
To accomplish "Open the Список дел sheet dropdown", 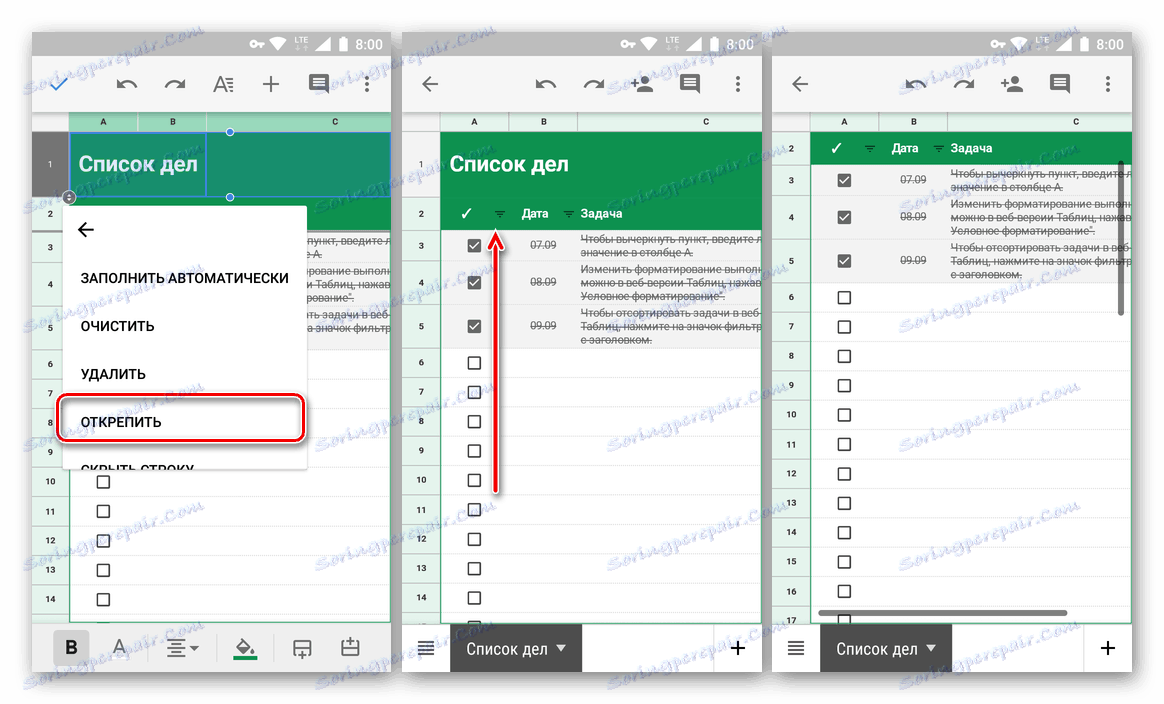I will click(x=515, y=648).
